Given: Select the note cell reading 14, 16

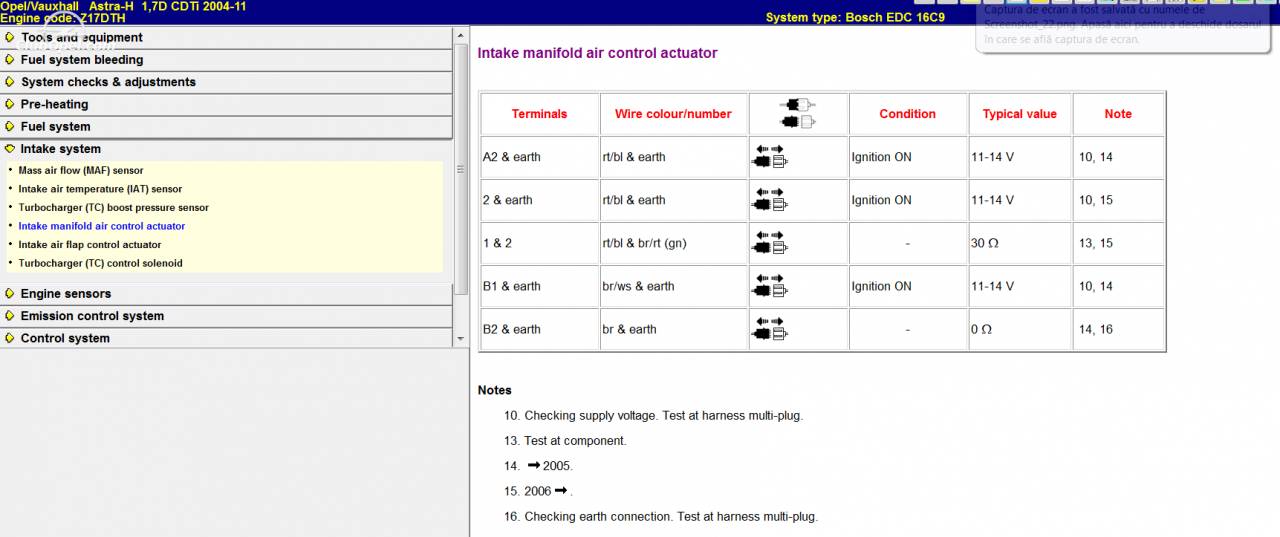Looking at the screenshot, I should (1119, 329).
